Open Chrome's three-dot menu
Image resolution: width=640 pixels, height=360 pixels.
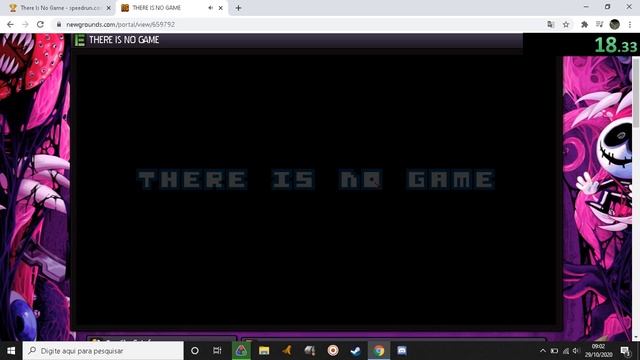(x=630, y=24)
